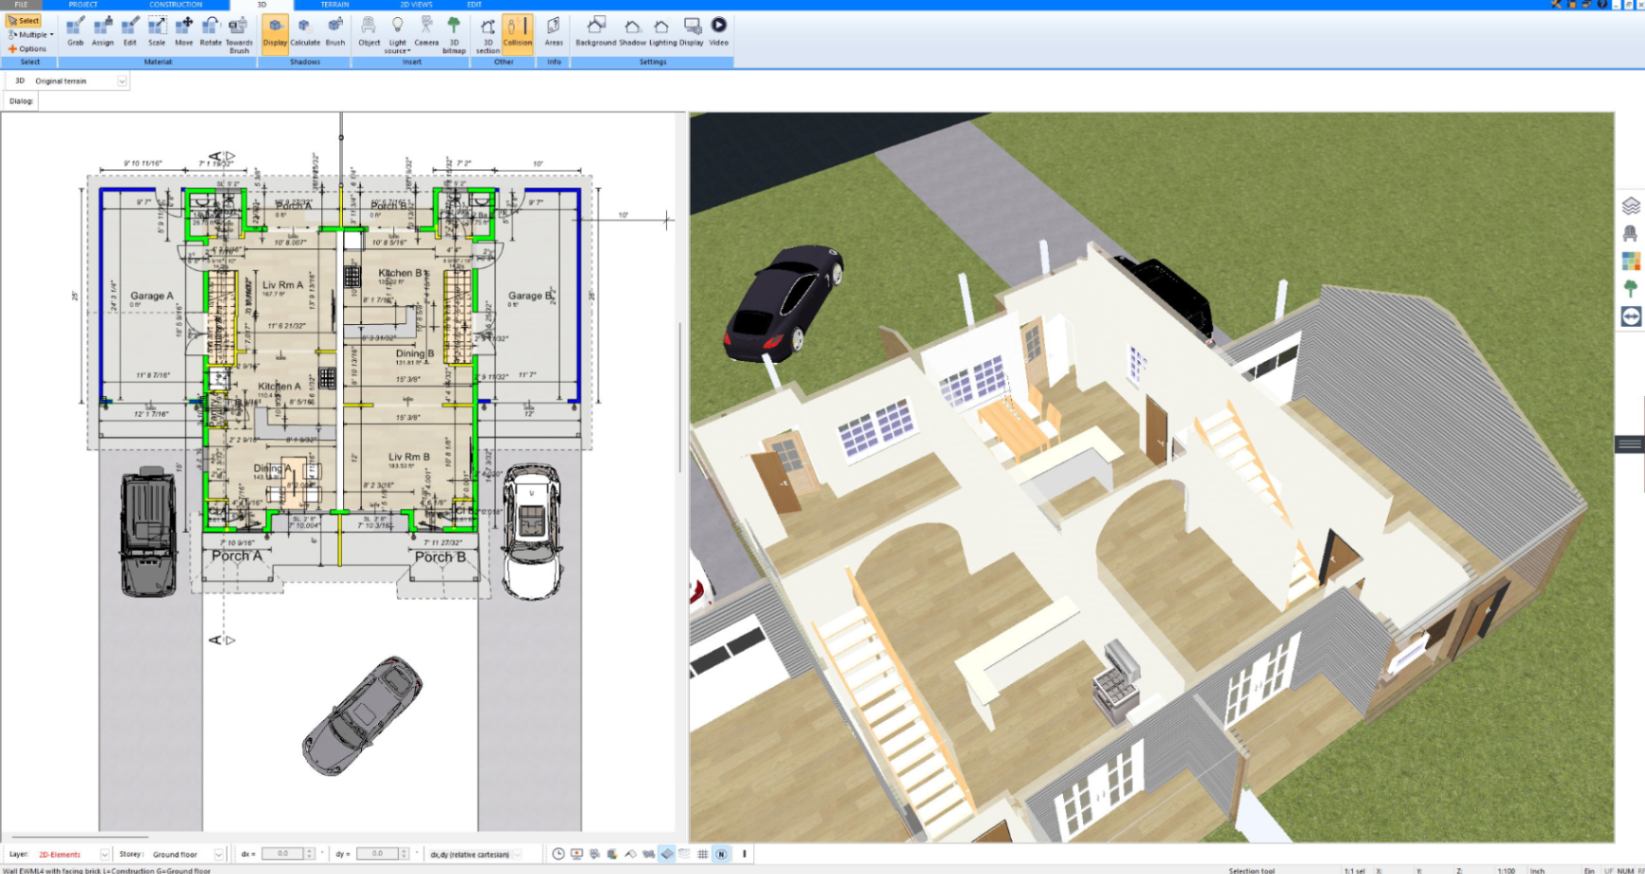The image size is (1645, 874).
Task: Select the diagonal car in the 2D plan
Action: (361, 715)
